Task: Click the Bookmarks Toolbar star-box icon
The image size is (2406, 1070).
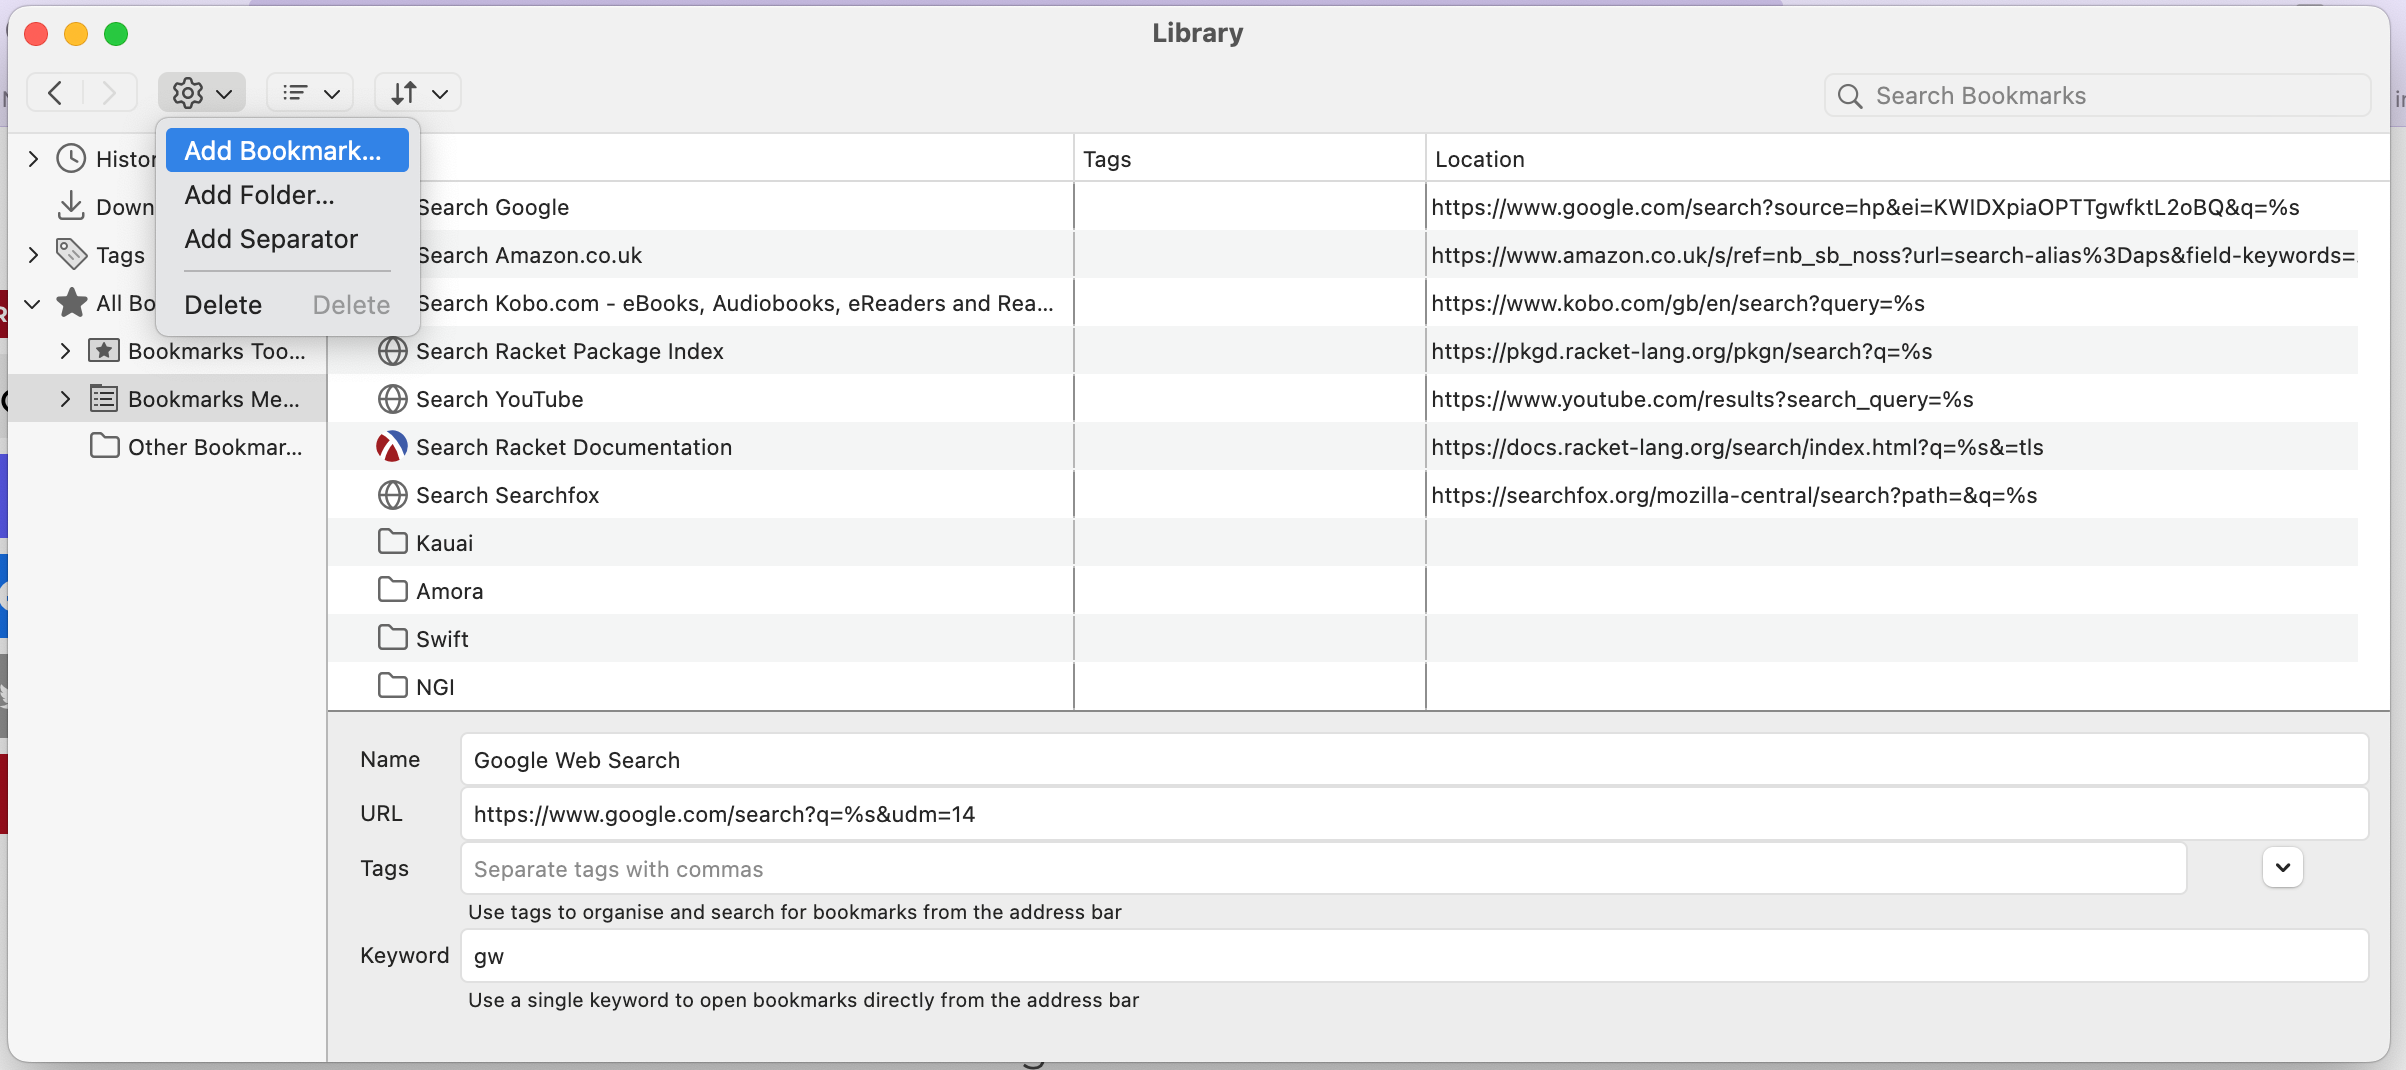Action: click(x=104, y=350)
